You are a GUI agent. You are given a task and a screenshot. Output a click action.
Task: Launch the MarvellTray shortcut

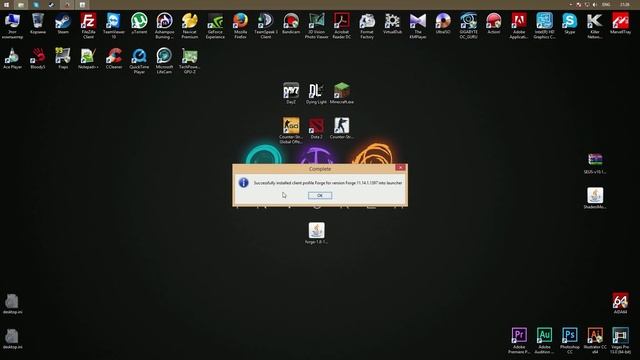click(x=620, y=23)
